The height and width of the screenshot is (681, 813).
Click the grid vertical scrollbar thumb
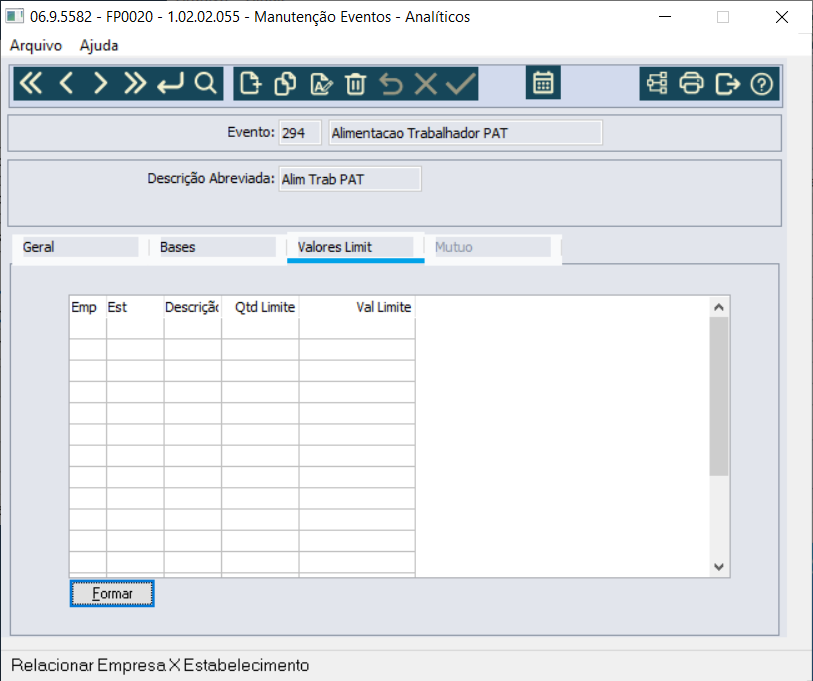[x=719, y=396]
